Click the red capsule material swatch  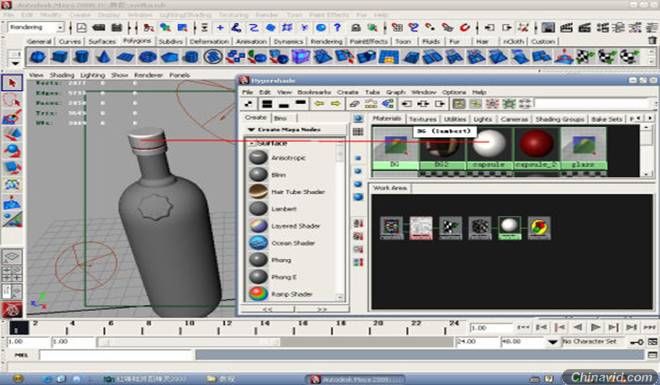pos(536,143)
